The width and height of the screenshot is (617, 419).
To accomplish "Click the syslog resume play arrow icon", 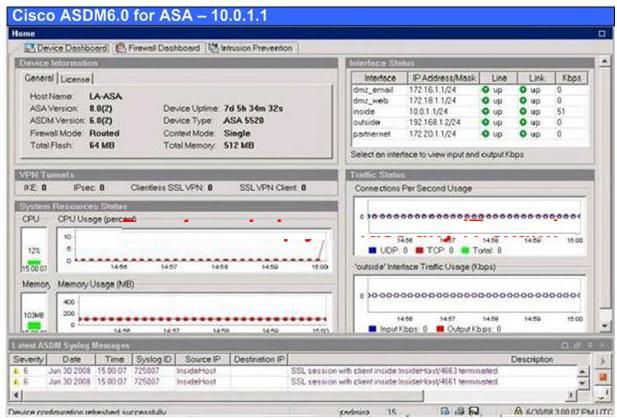I will pyautogui.click(x=602, y=361).
